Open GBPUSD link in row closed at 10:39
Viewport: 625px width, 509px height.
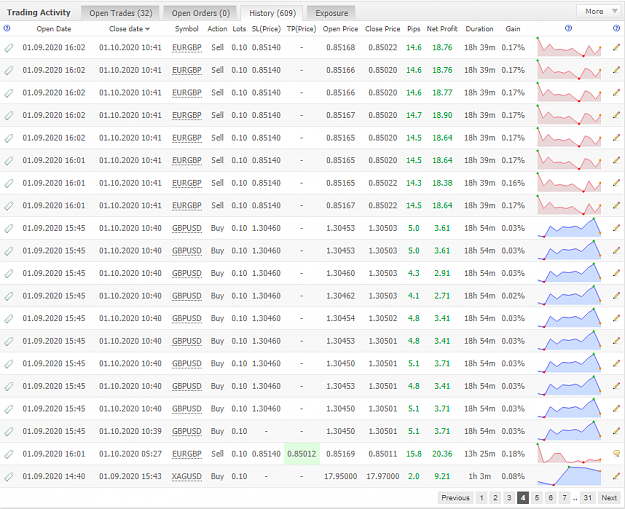187,431
